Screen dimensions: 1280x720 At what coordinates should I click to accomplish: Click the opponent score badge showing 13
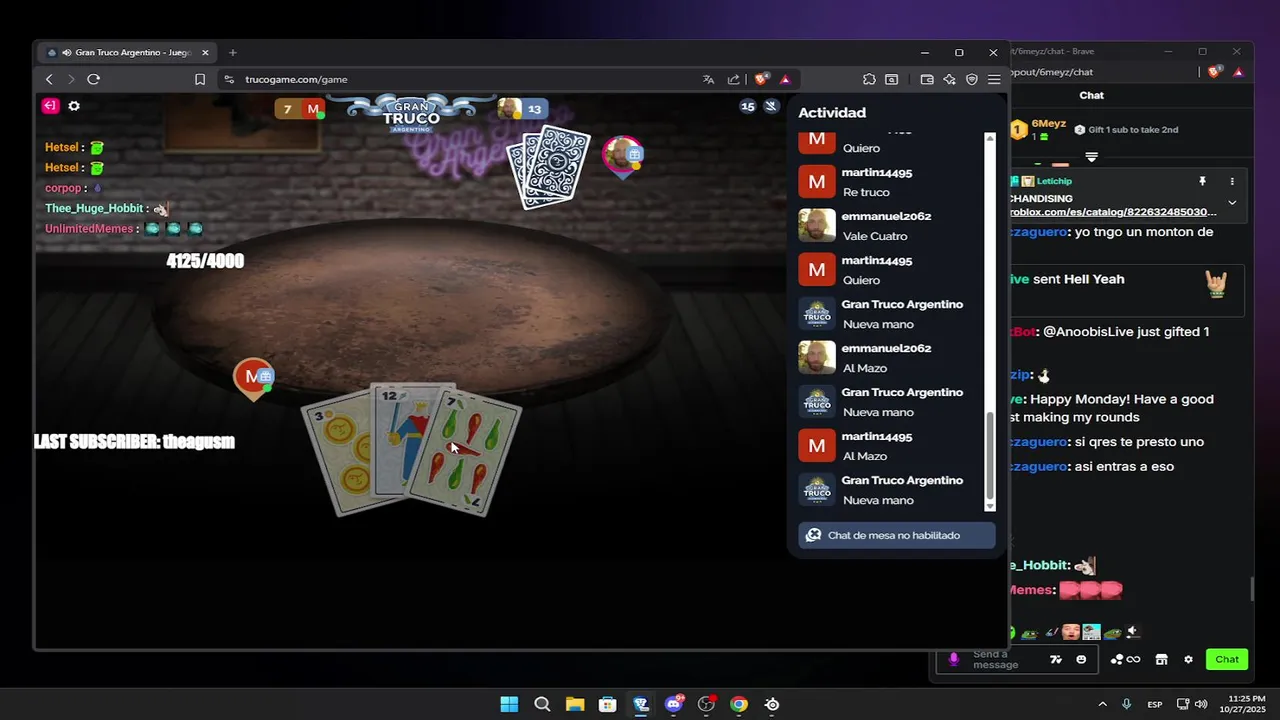[523, 109]
